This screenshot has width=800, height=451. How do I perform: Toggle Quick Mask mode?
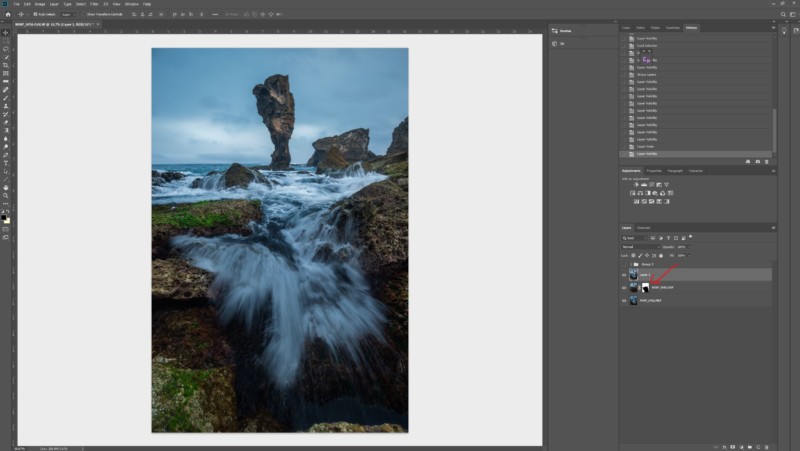pos(6,229)
